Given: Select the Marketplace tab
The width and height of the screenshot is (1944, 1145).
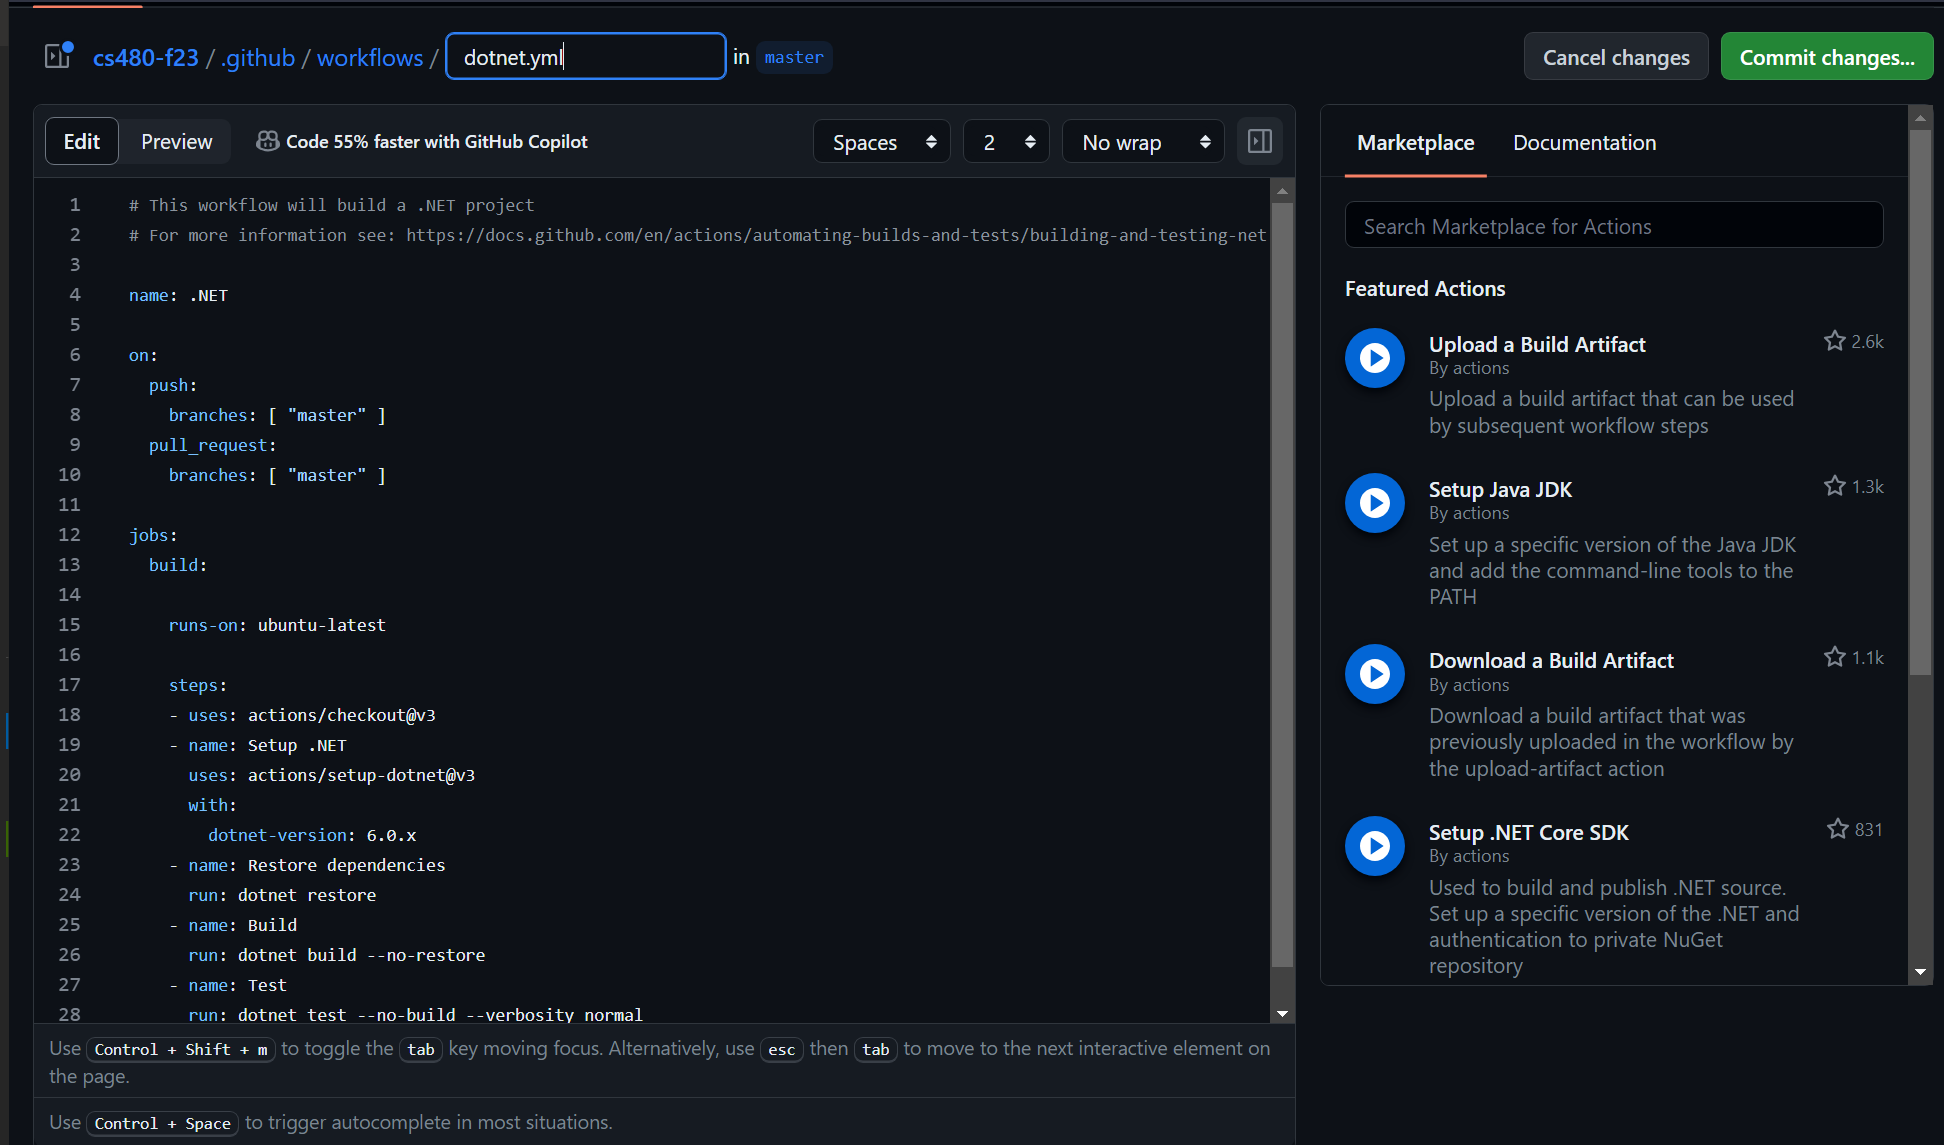Looking at the screenshot, I should click(1415, 142).
